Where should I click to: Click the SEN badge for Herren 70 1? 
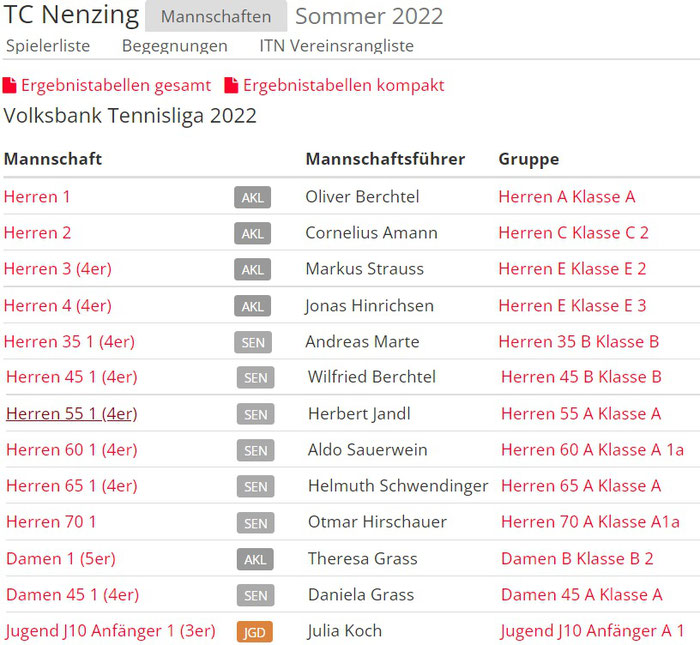point(255,523)
